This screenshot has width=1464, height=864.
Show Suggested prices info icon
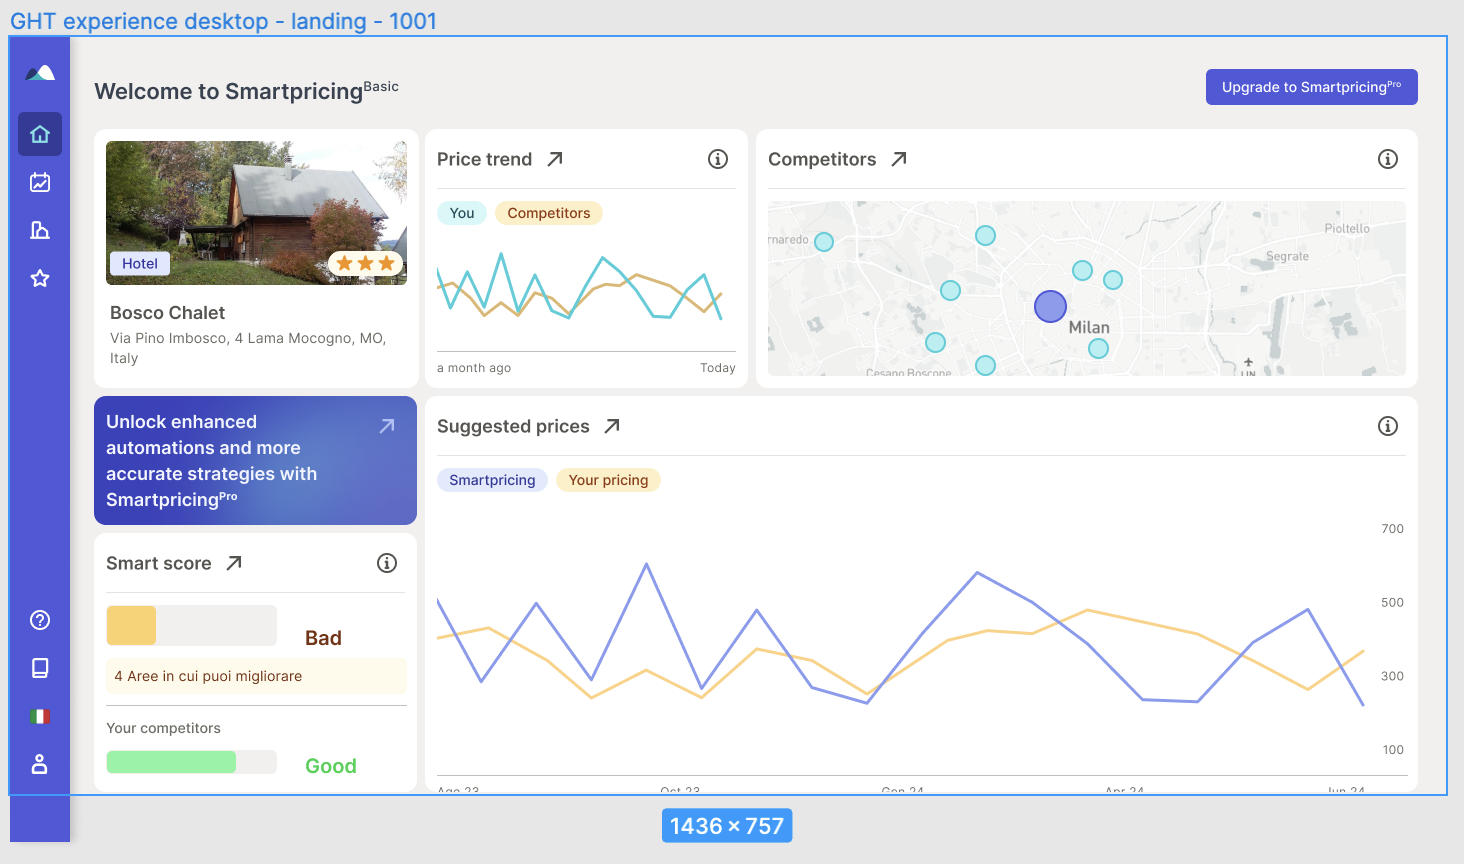click(1388, 426)
